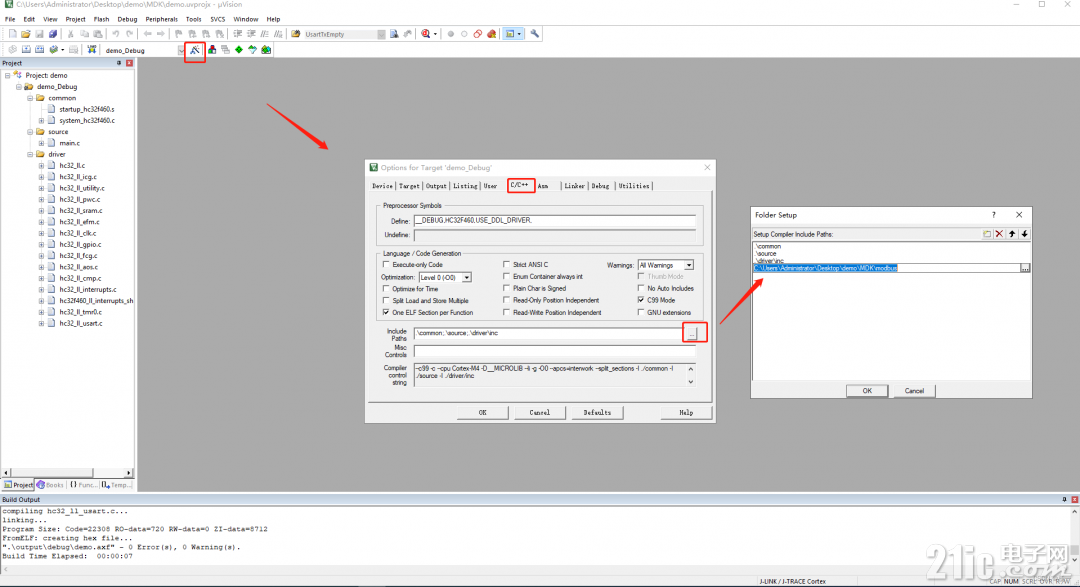
Task: Click the Save toolbar icon
Action: [x=39, y=34]
